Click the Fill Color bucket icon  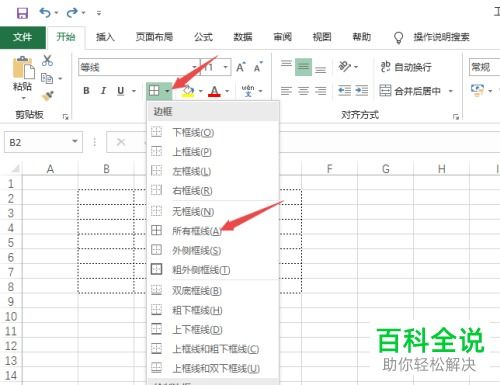188,91
